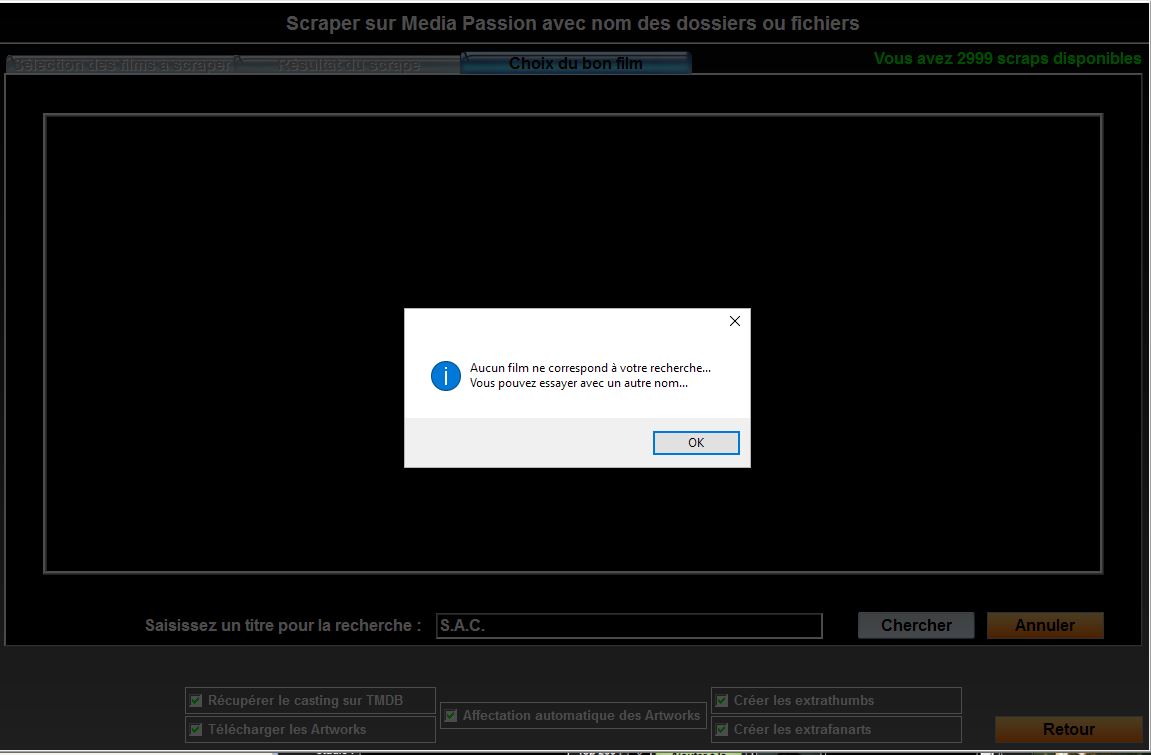Click 'Saisissez un titre pour la recherche' label
This screenshot has height=755, width=1151.
(283, 625)
